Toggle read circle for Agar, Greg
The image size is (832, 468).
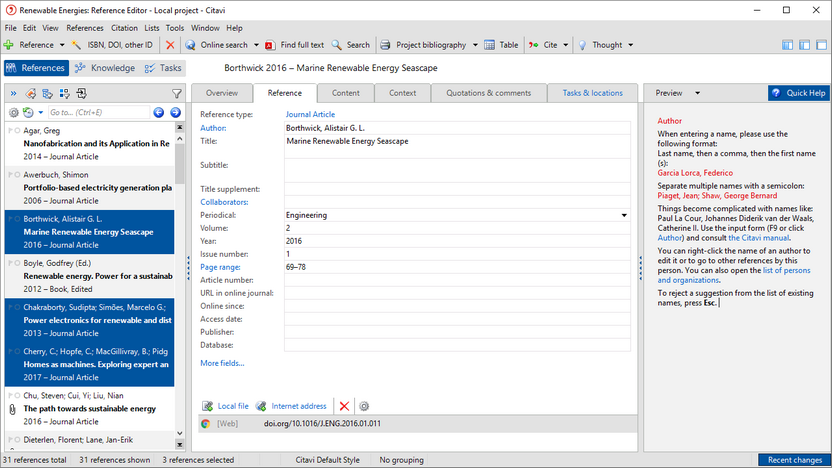coord(18,131)
